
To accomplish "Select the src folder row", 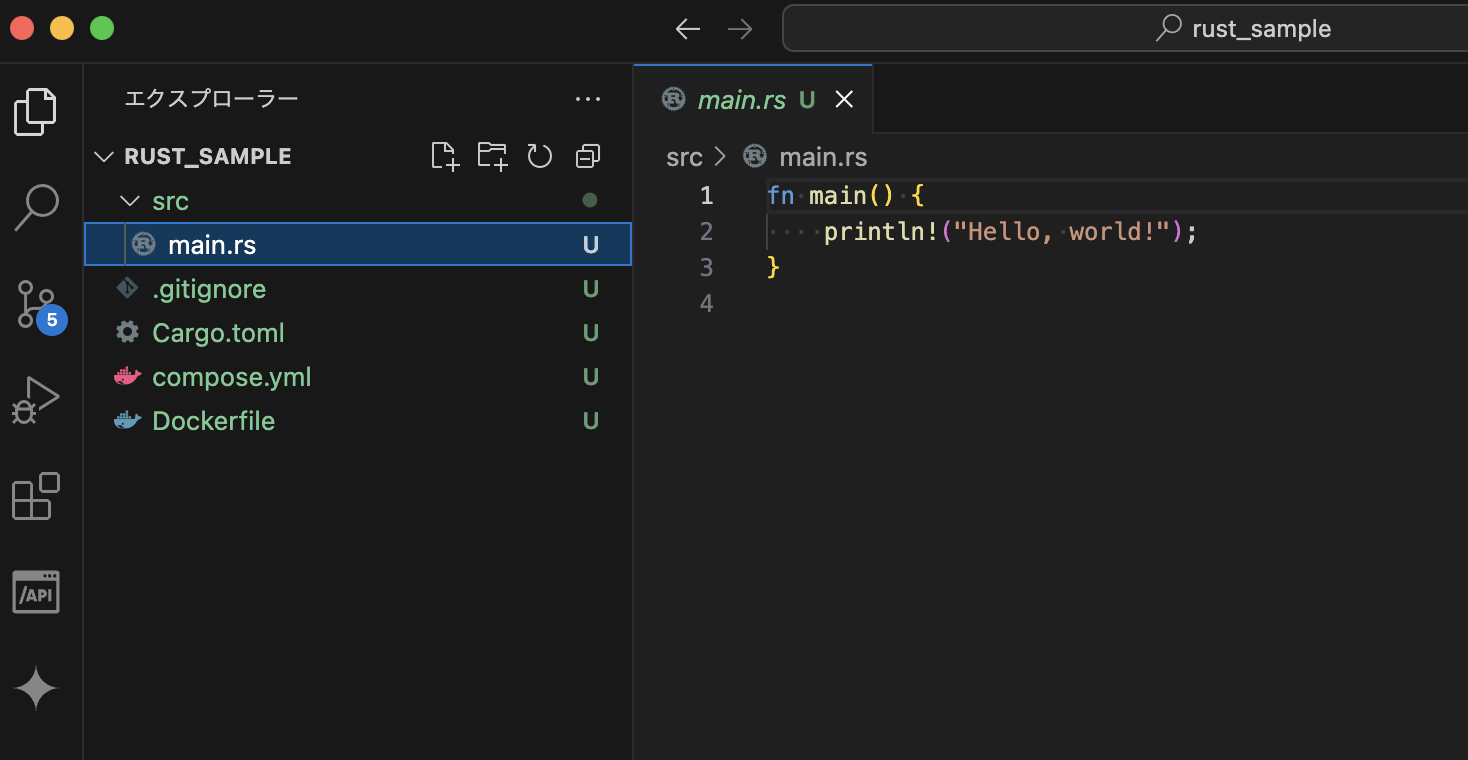I will click(x=358, y=200).
